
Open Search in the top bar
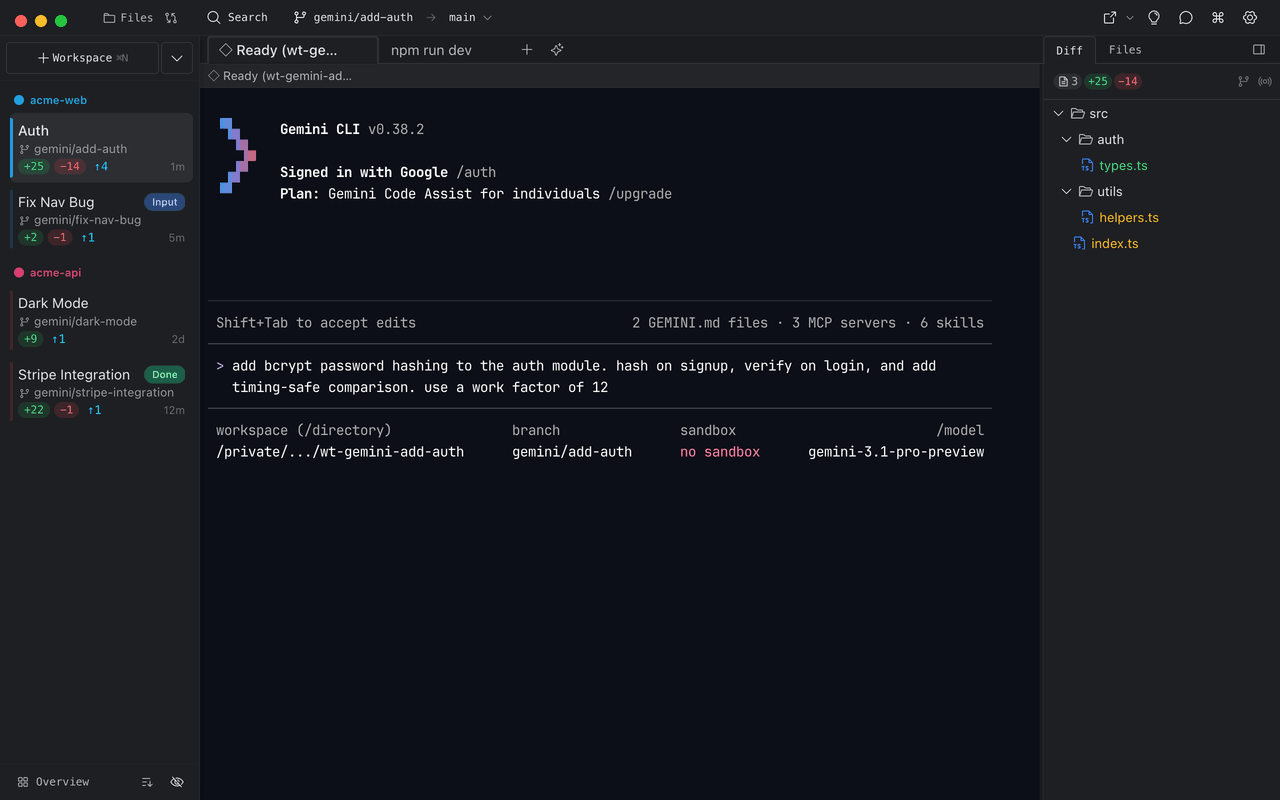[x=237, y=18]
